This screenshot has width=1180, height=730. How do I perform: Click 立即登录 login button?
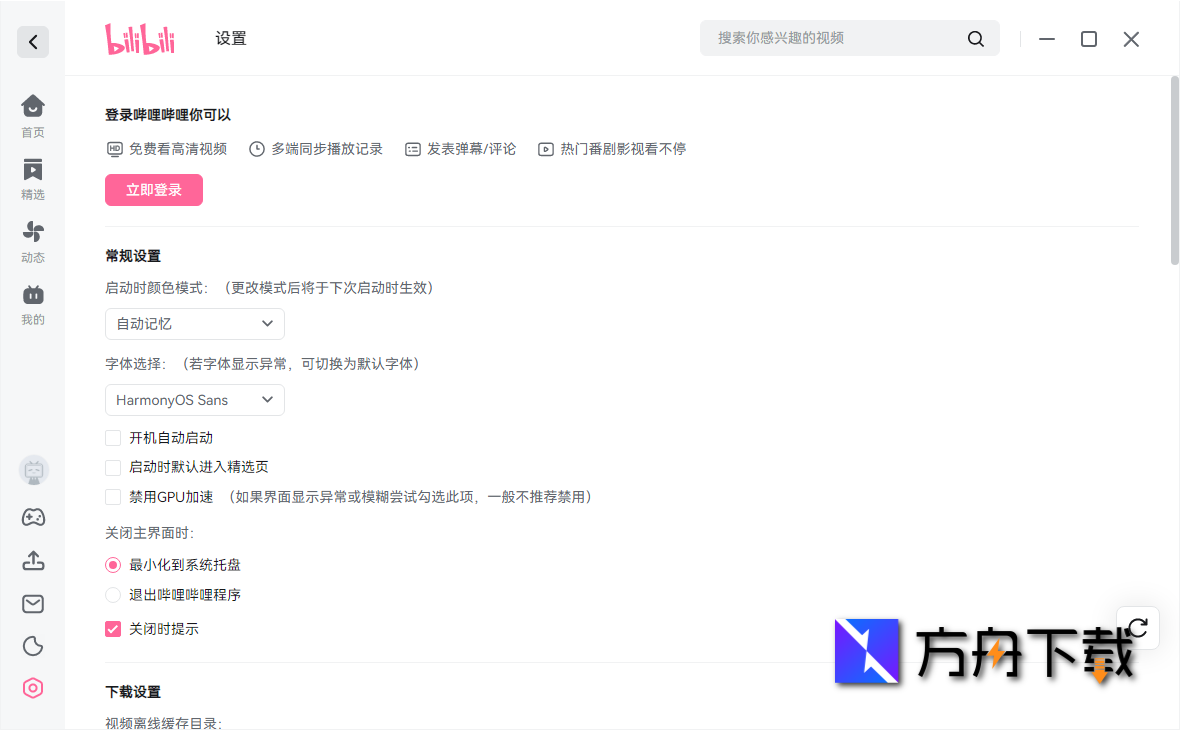coord(153,189)
